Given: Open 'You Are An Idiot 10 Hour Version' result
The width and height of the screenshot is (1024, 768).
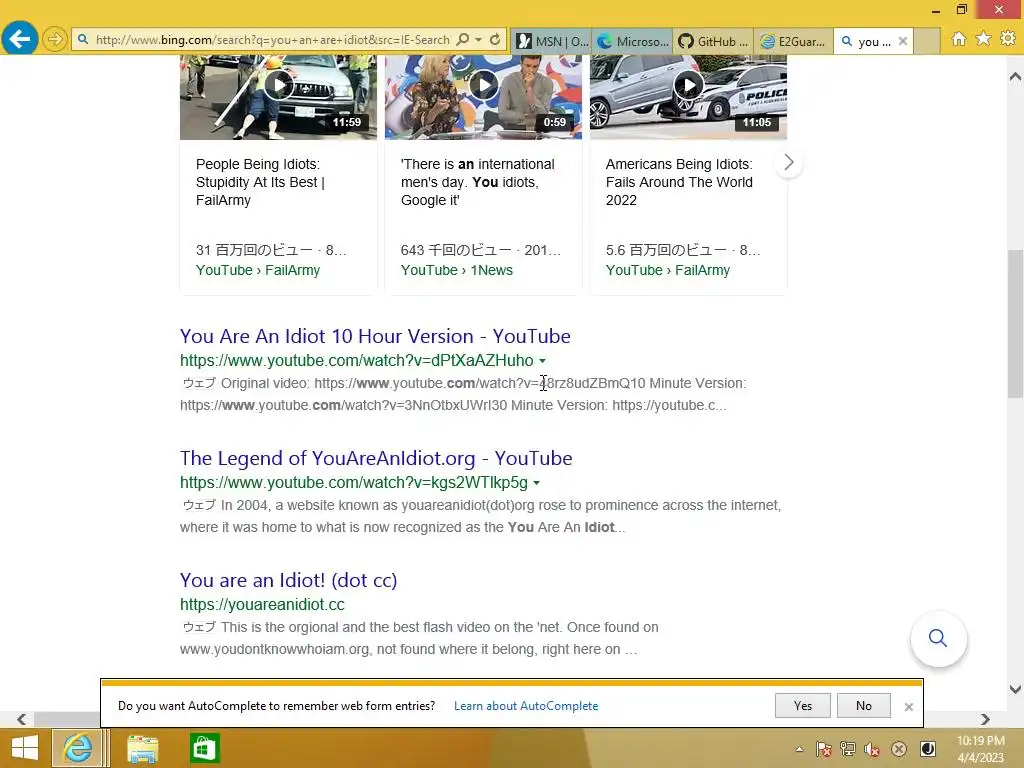Looking at the screenshot, I should click(x=375, y=336).
